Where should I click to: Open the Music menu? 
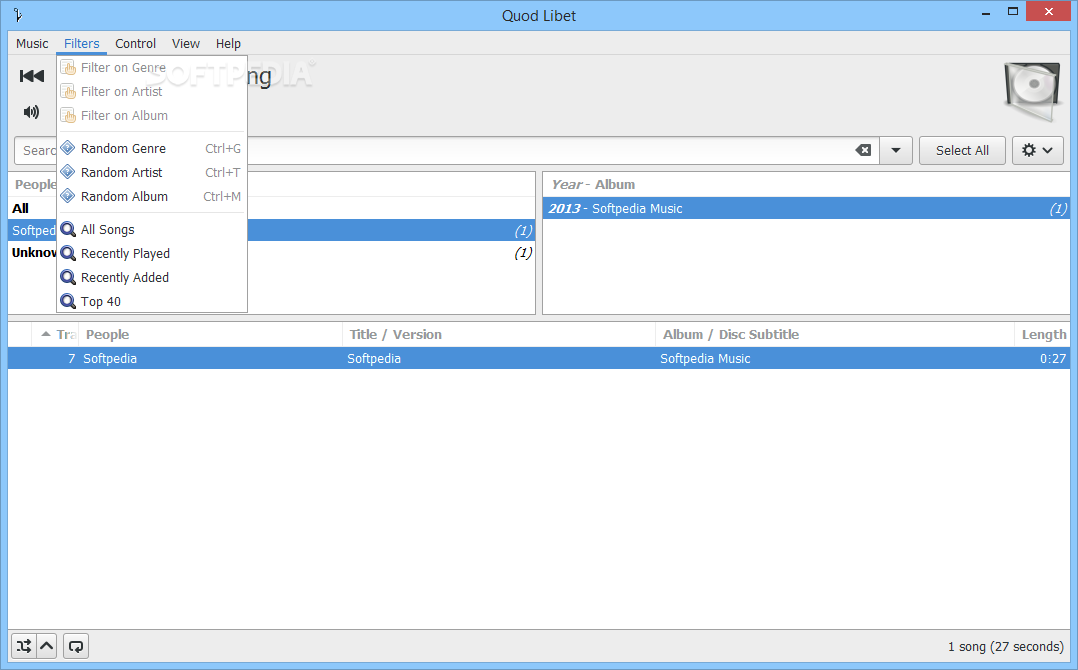32,43
